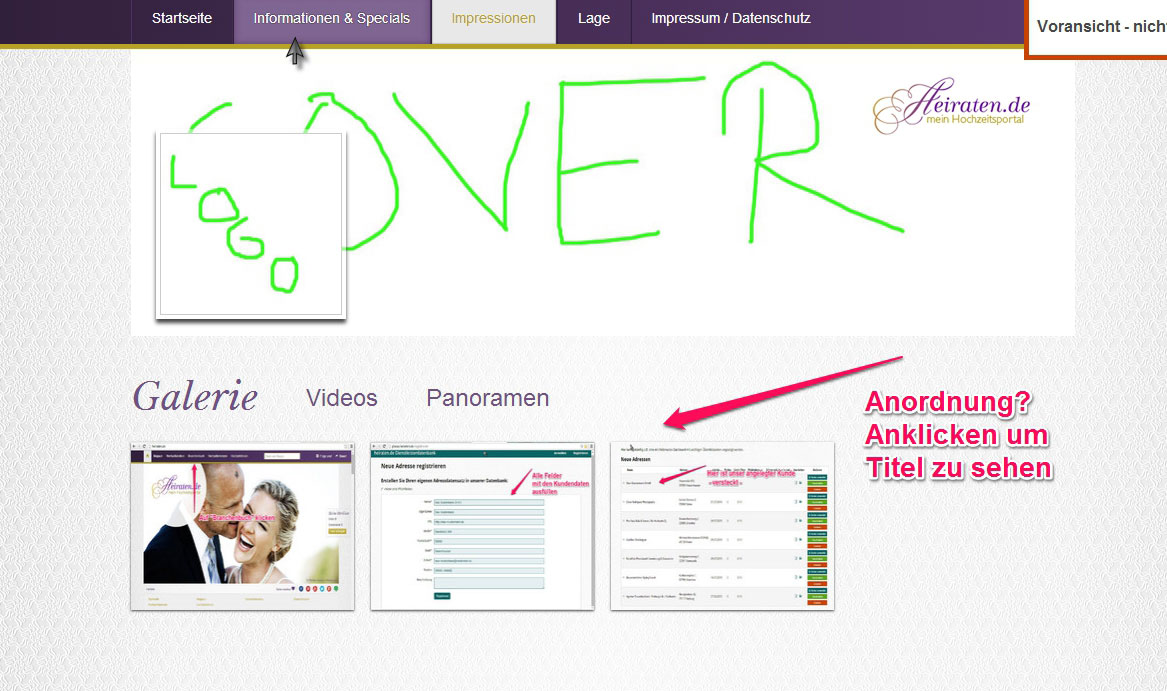This screenshot has height=691, width=1167.
Task: Open the Lage page tab
Action: point(593,19)
